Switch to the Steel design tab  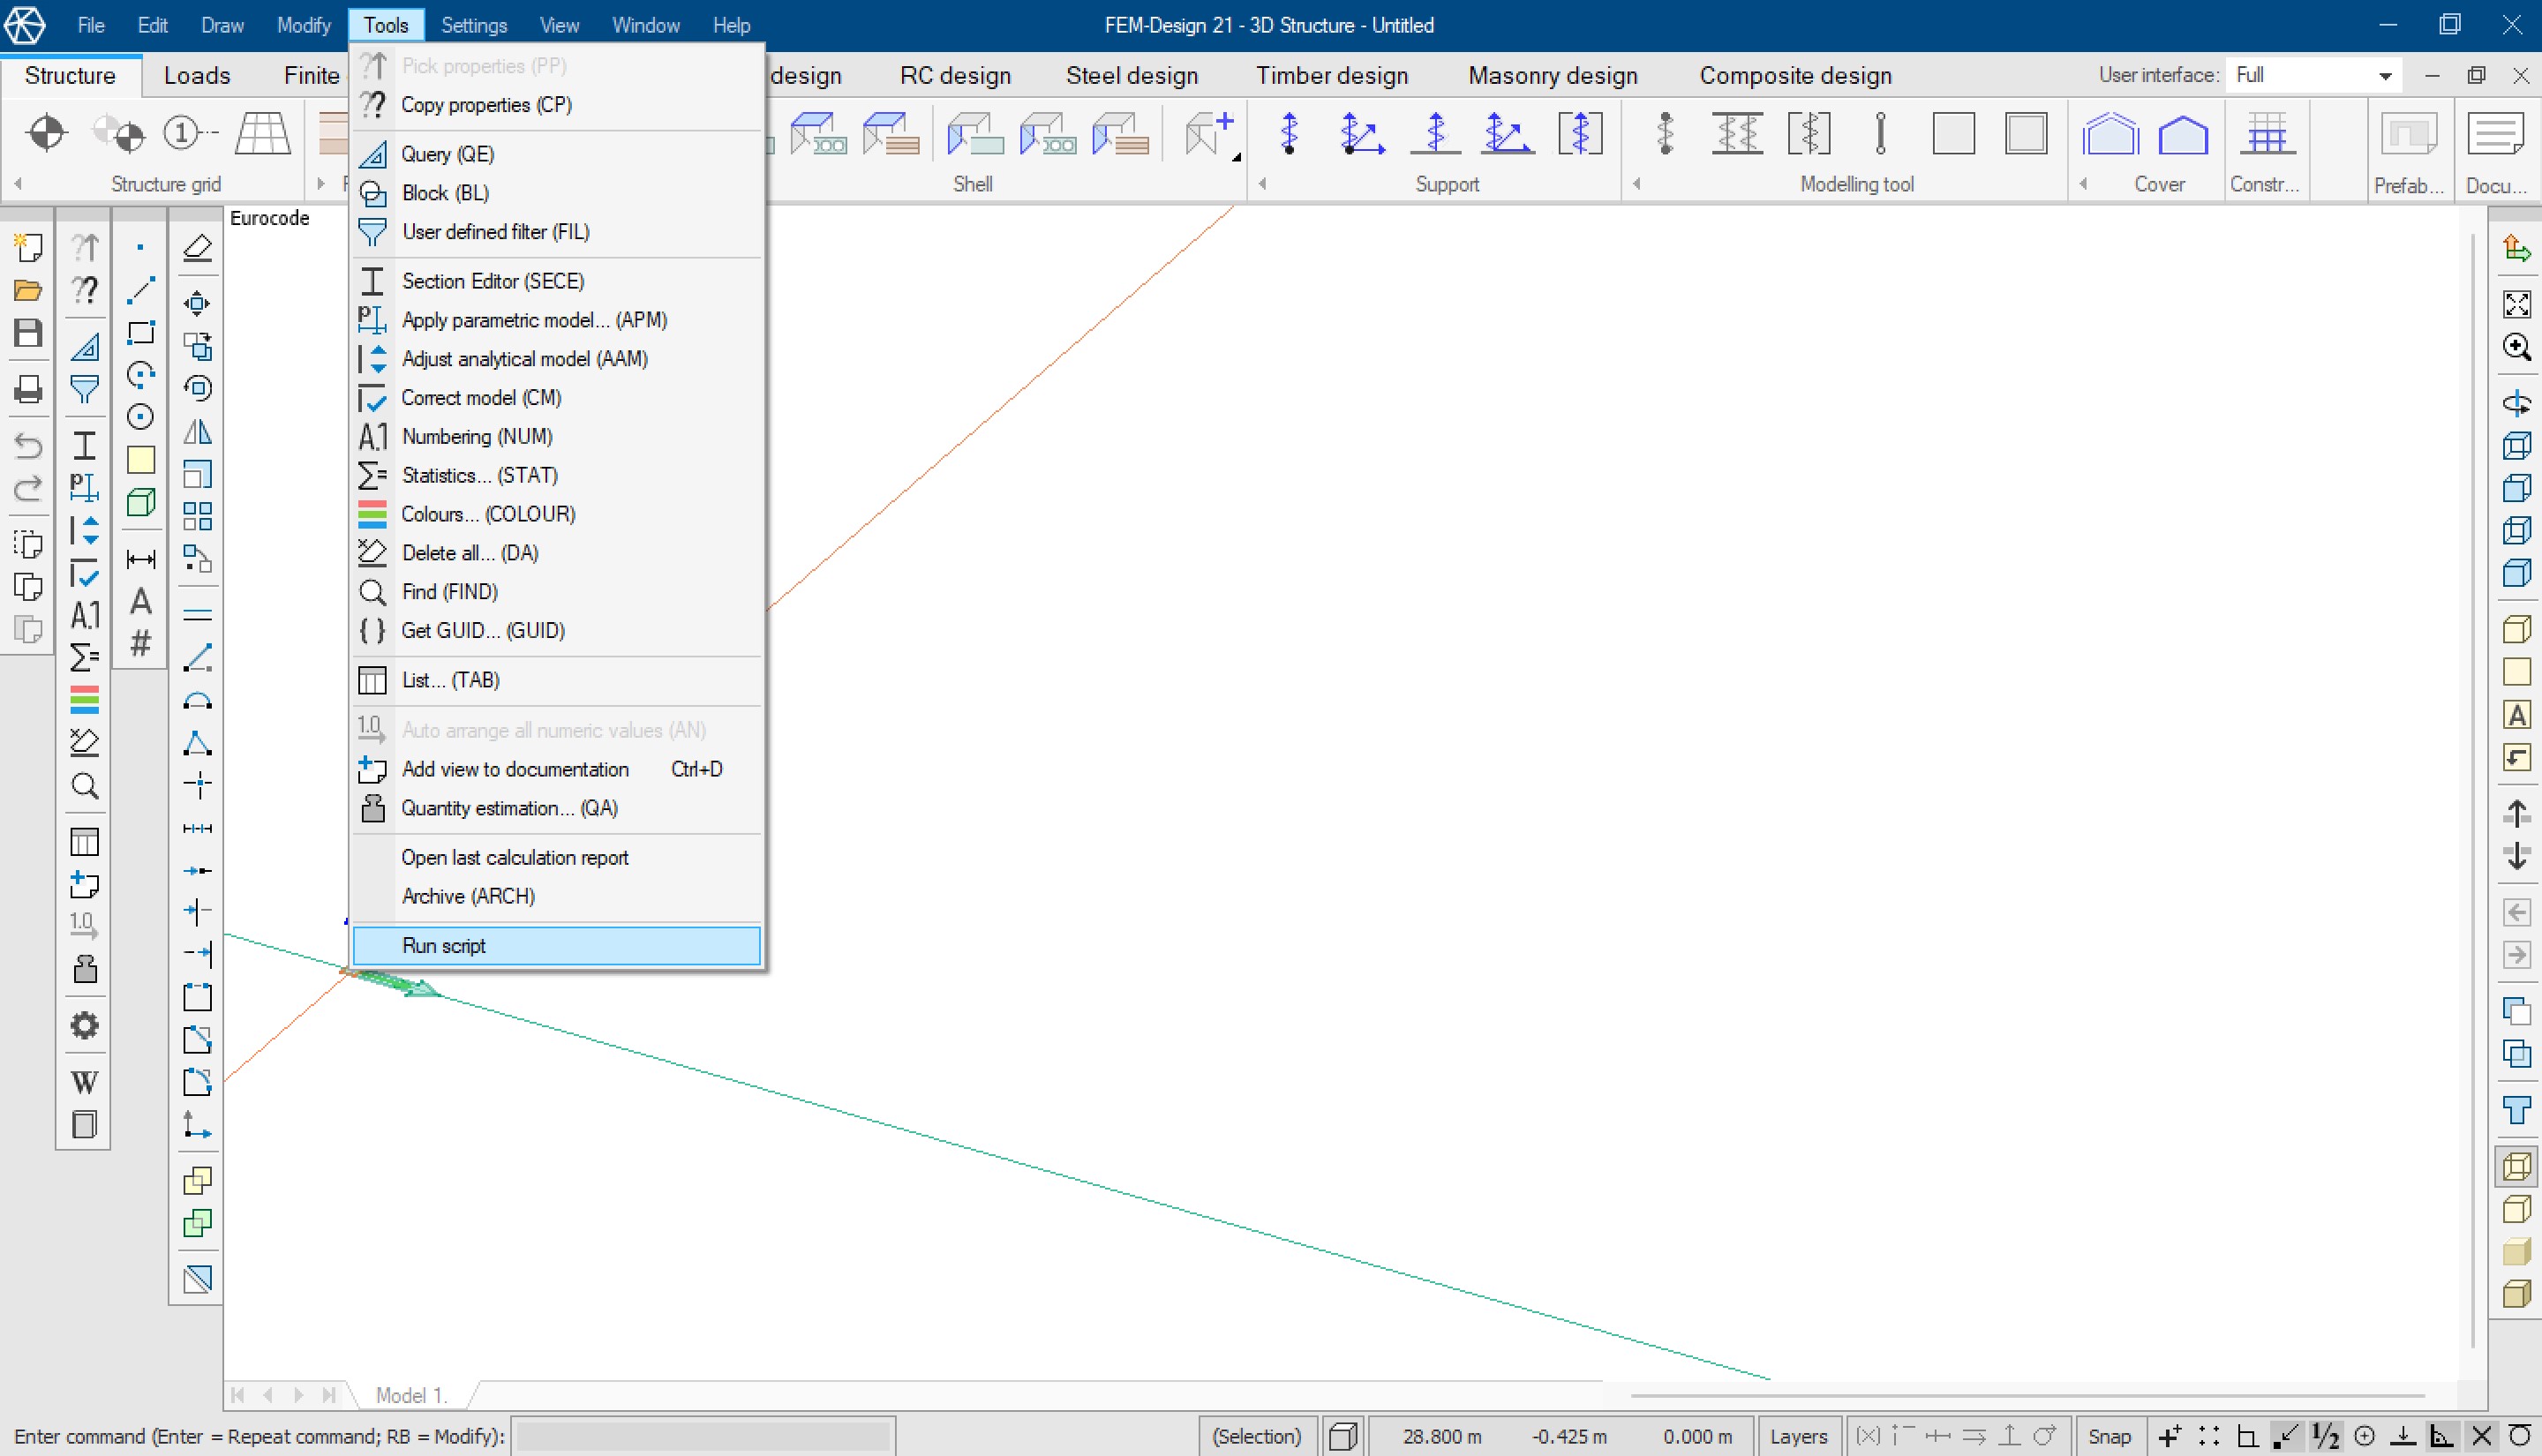tap(1131, 76)
